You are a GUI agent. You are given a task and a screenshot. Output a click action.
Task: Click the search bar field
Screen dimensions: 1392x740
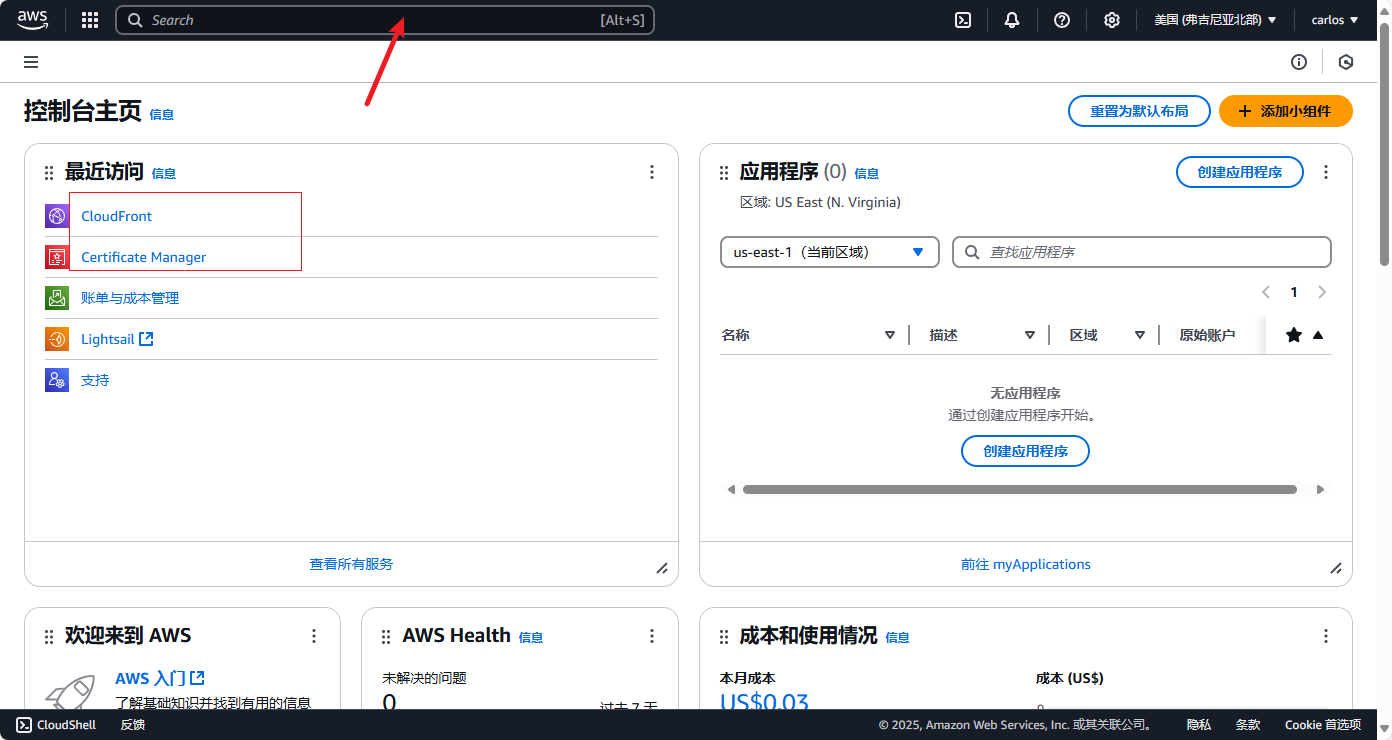385,20
